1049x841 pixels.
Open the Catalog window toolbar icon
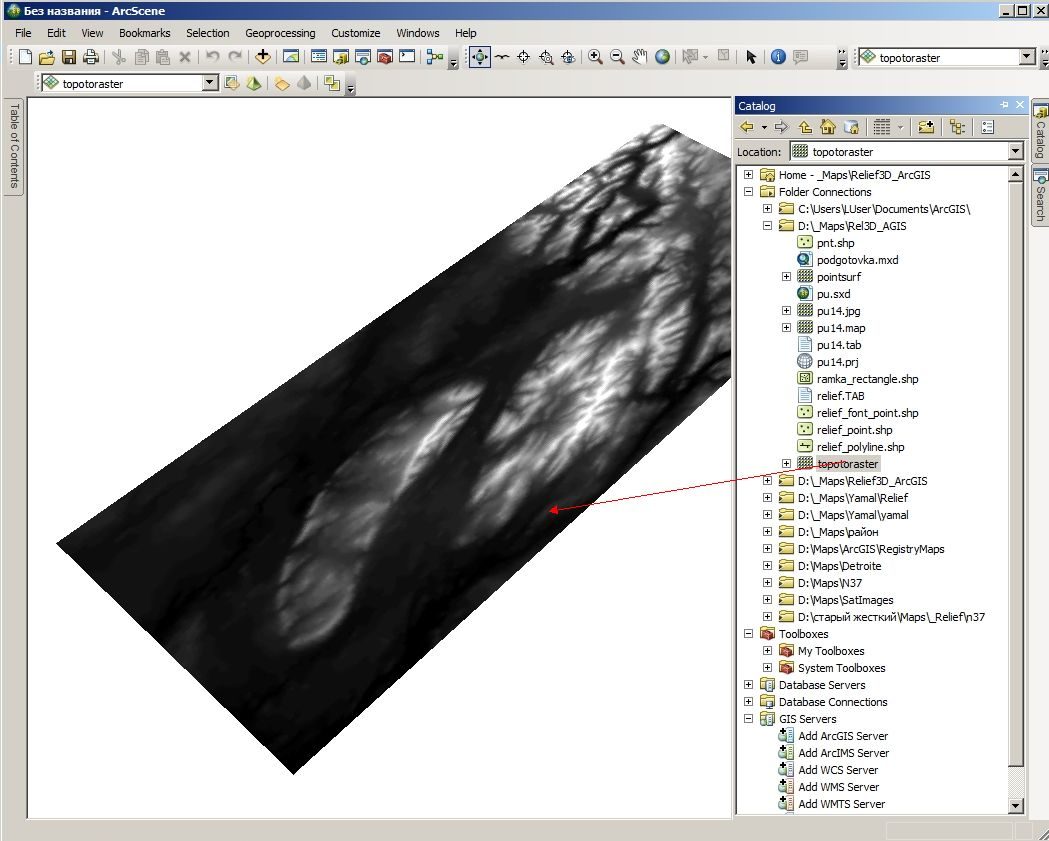pyautogui.click(x=341, y=57)
